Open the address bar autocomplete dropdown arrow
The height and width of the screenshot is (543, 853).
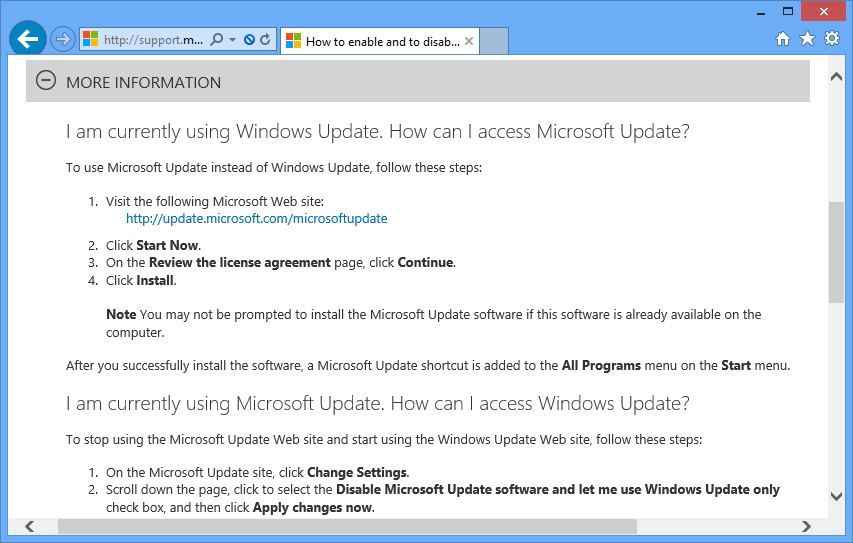pos(233,40)
